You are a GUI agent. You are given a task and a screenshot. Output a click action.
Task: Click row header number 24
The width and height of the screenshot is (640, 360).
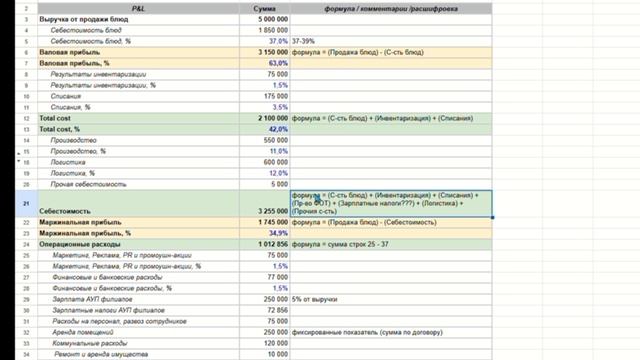click(x=27, y=244)
